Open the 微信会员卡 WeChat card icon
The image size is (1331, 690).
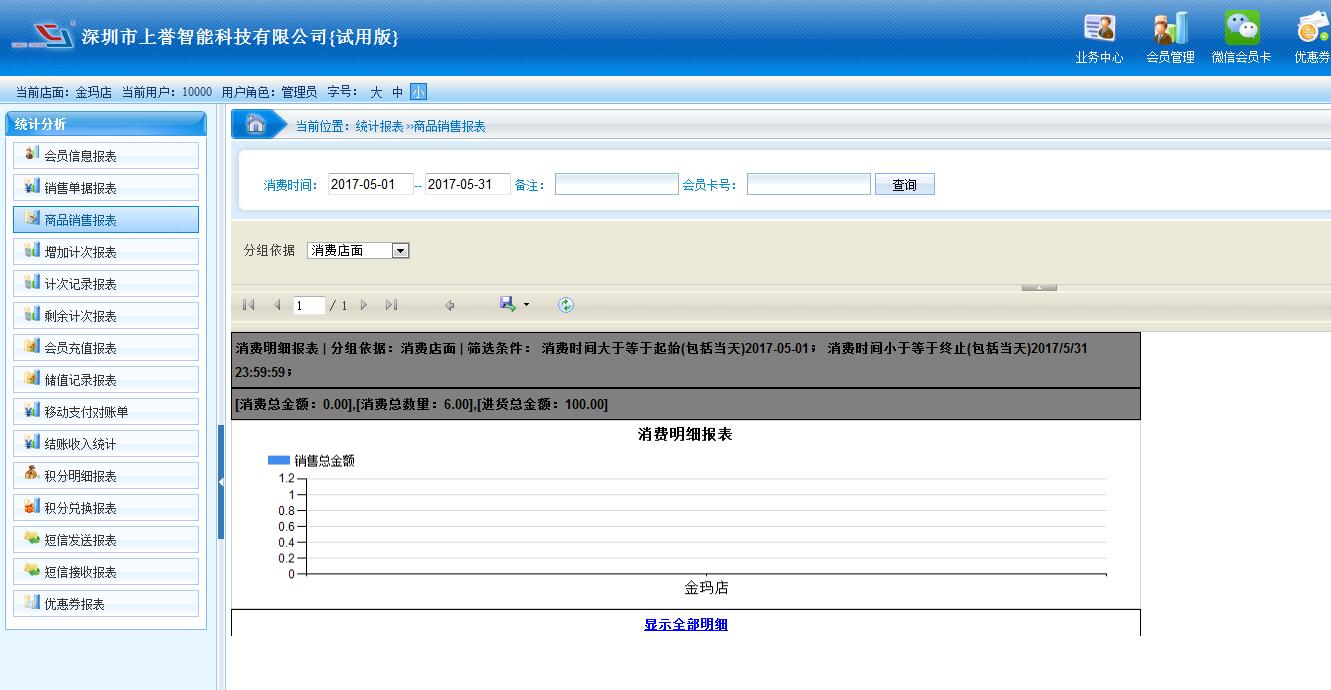click(x=1242, y=29)
